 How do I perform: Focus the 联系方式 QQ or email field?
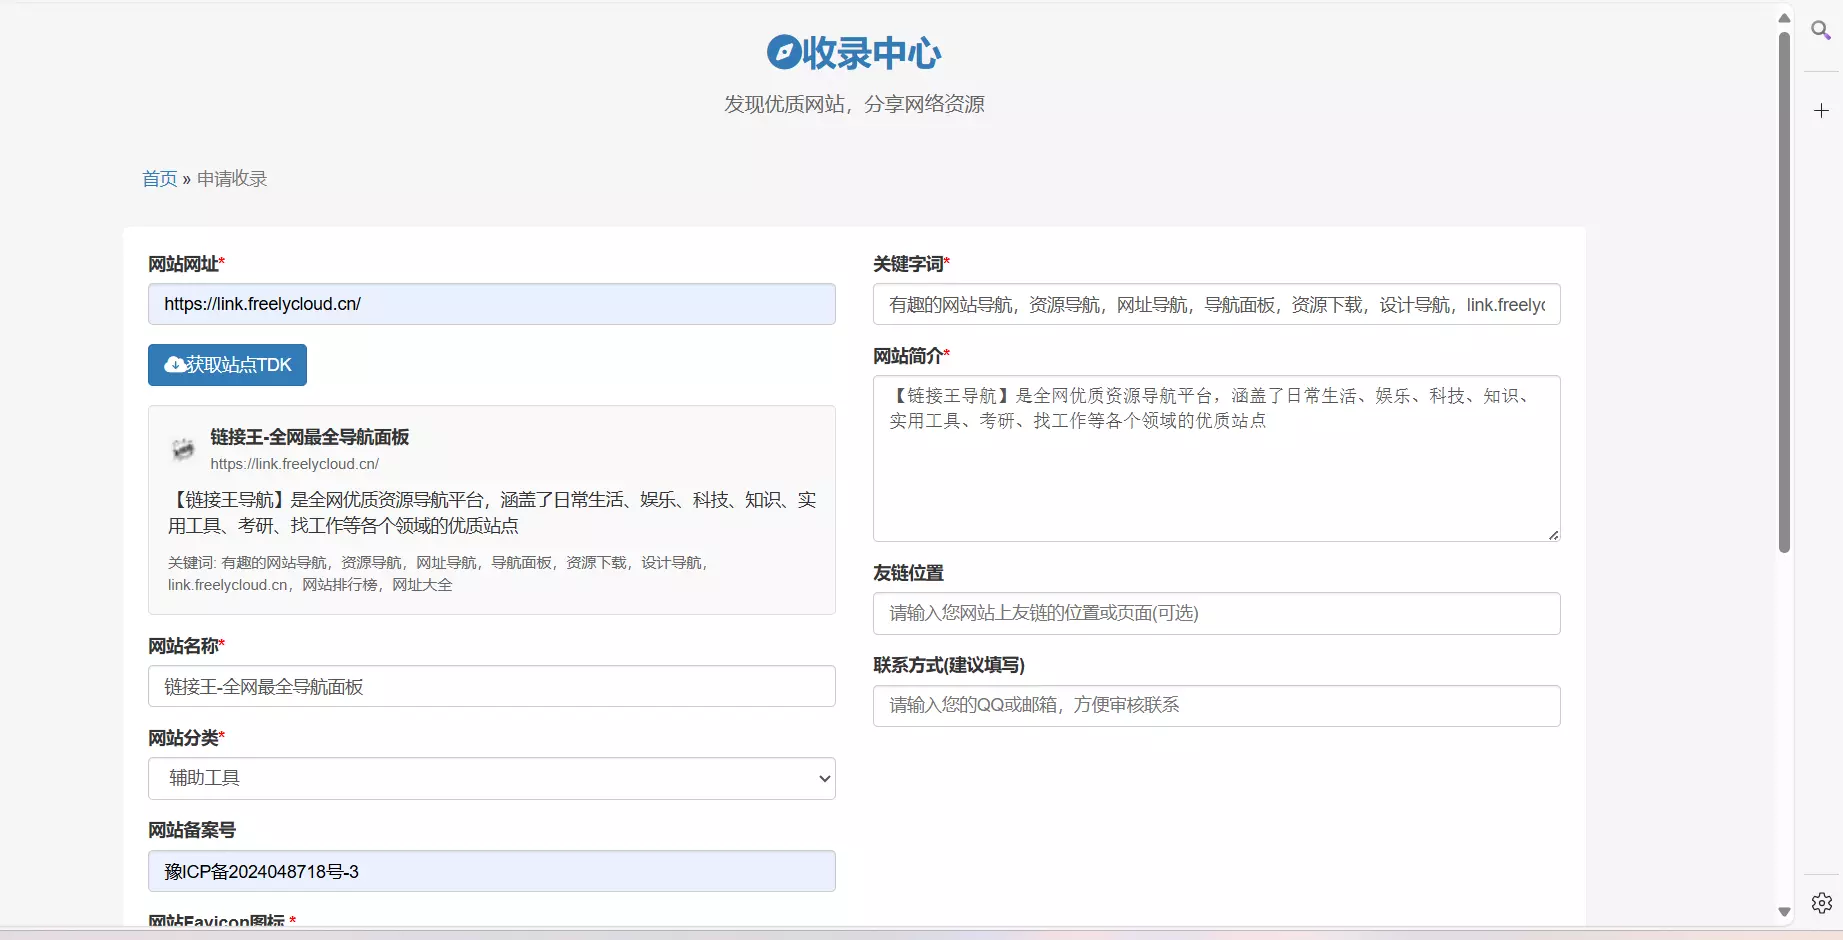[x=1215, y=705]
